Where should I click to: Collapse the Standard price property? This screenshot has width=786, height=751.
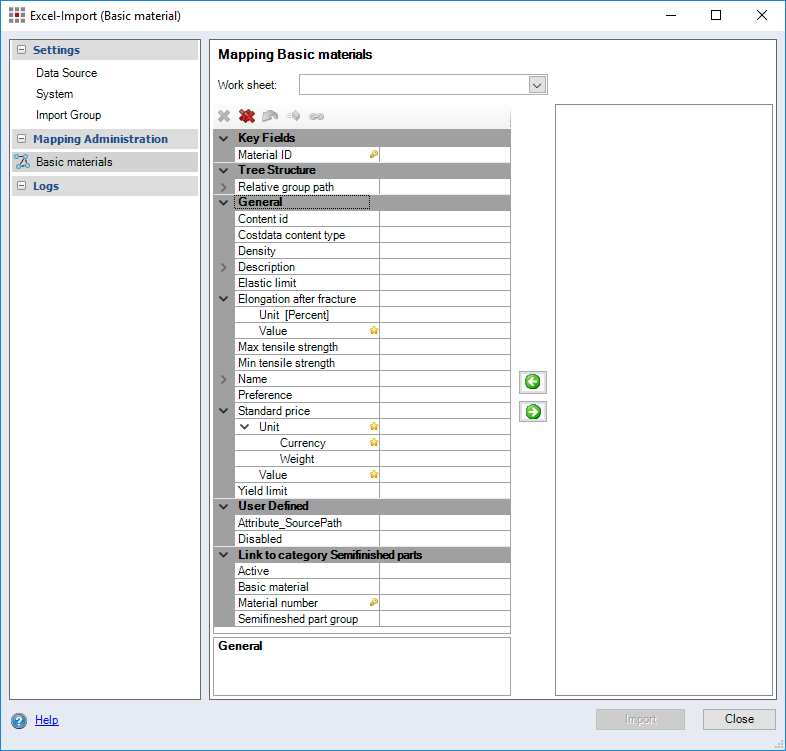click(x=224, y=411)
